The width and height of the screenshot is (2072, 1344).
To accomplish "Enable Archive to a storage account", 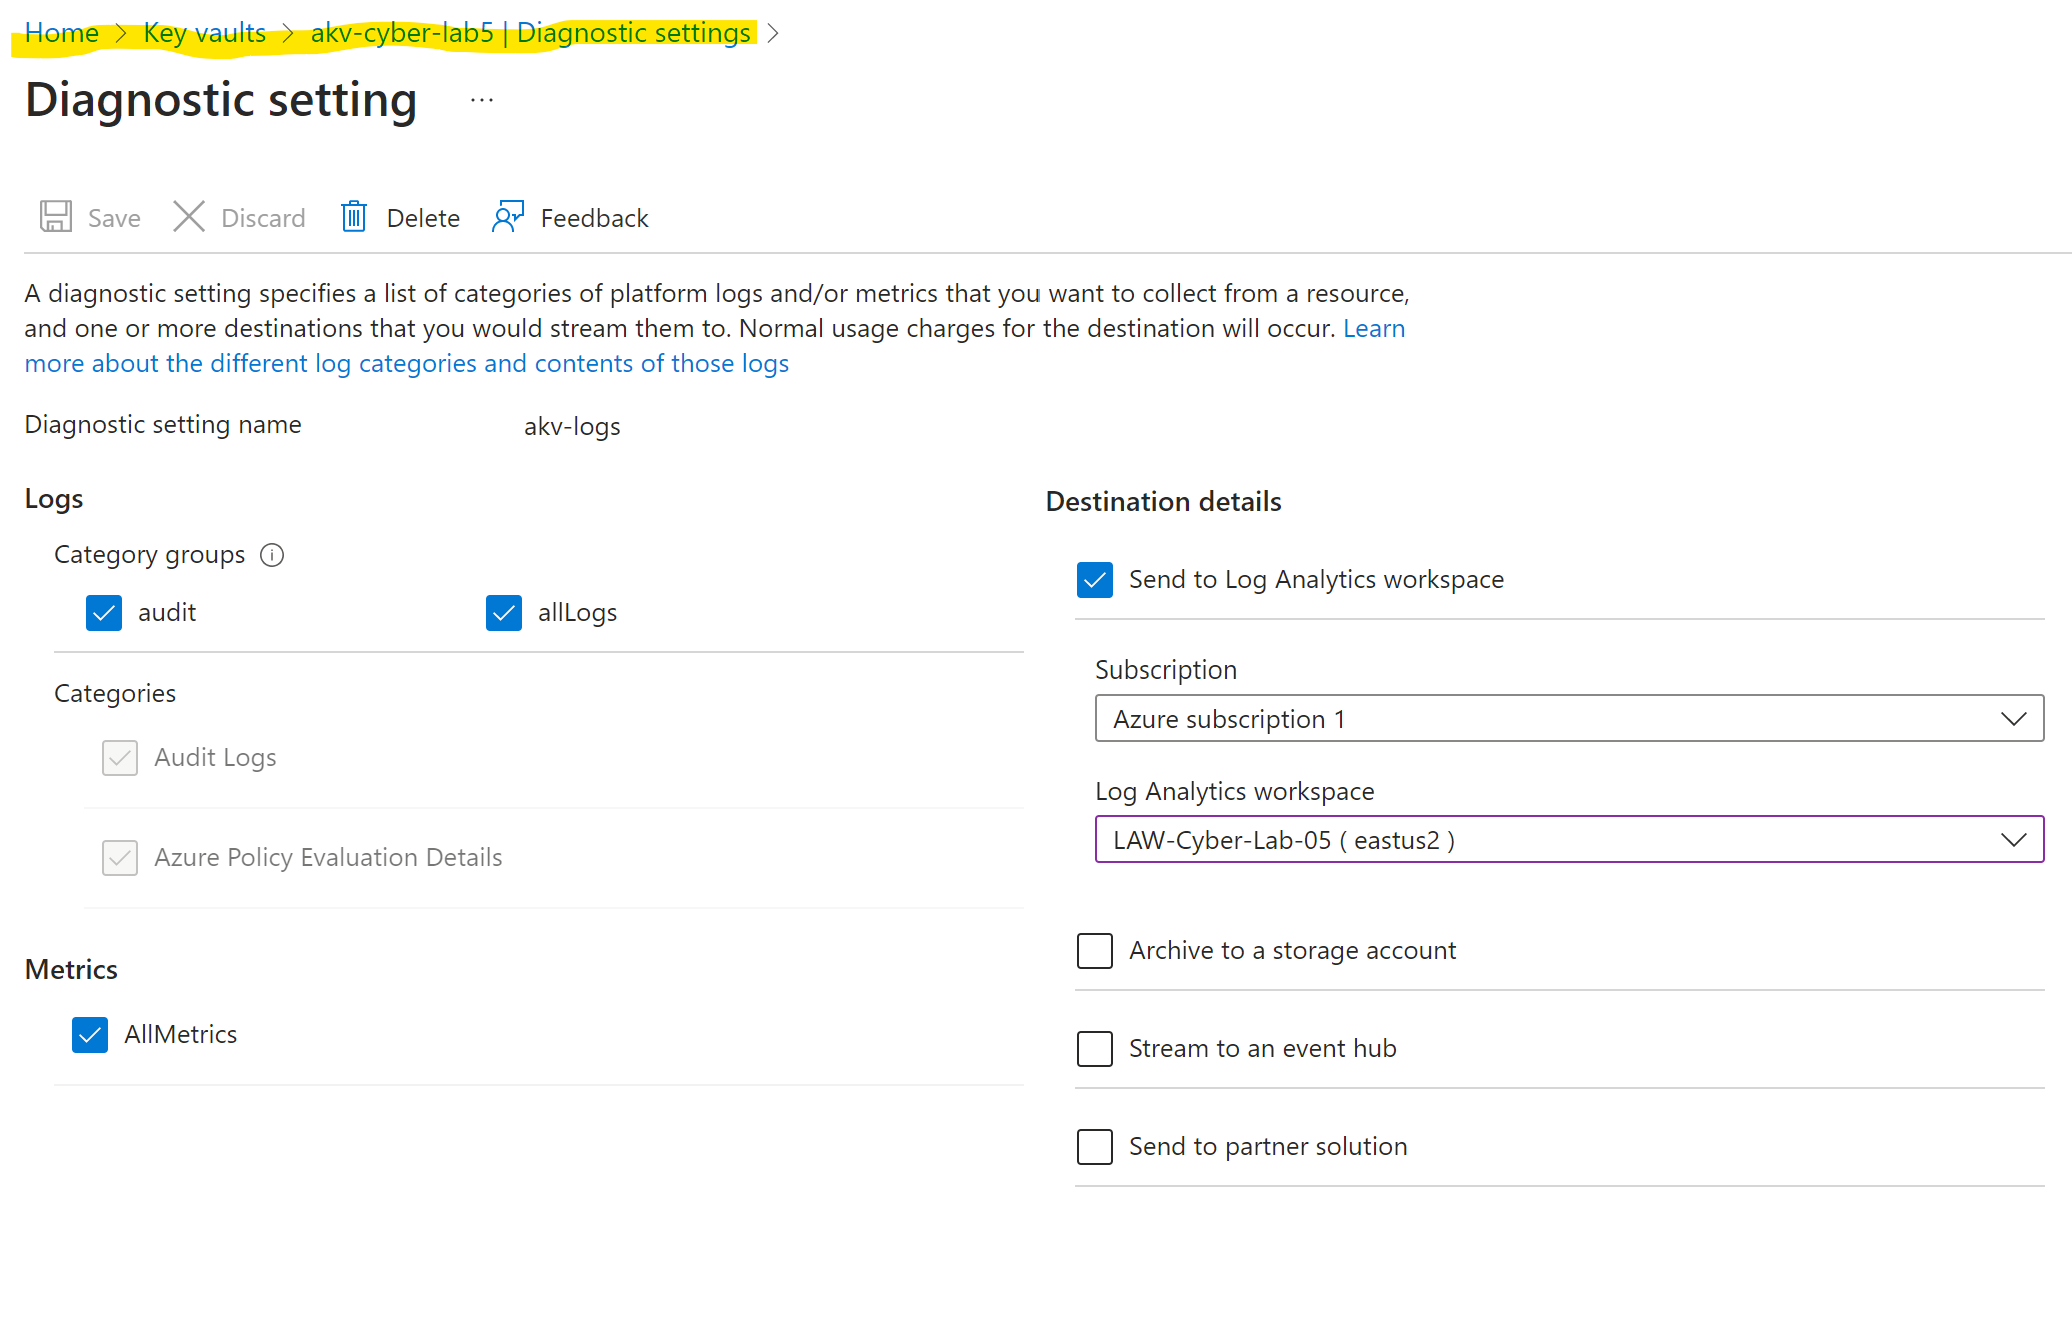I will 1095,951.
